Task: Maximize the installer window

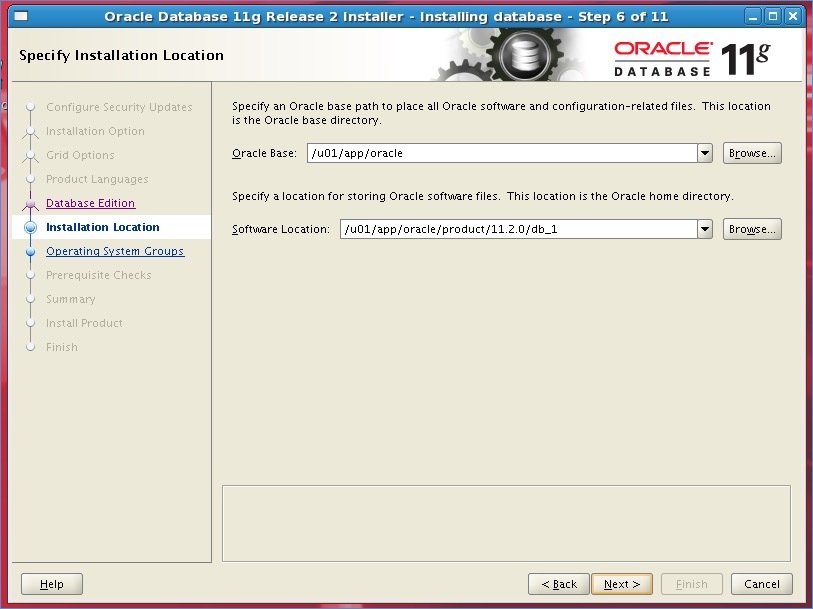Action: click(773, 16)
